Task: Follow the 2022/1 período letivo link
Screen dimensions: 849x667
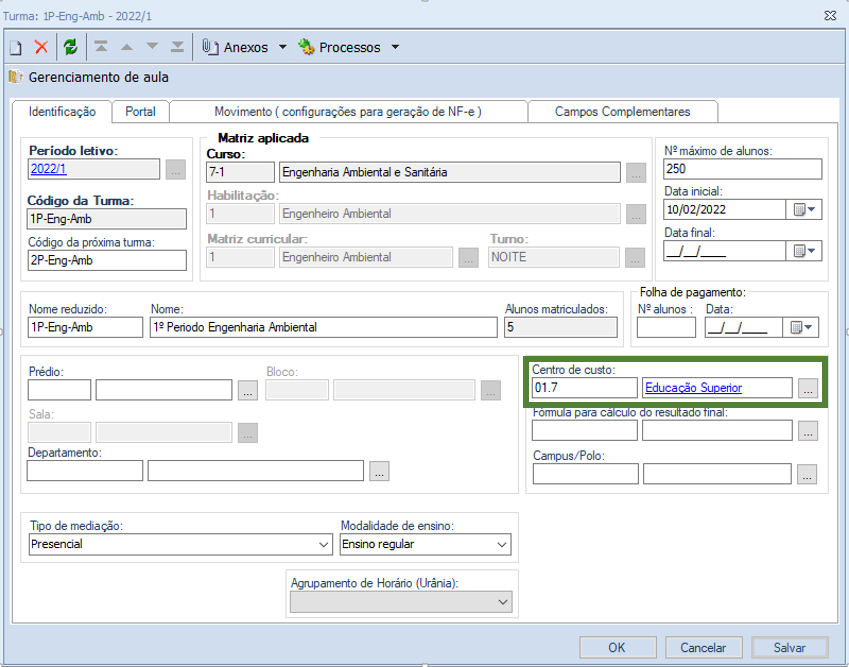Action: [x=49, y=169]
